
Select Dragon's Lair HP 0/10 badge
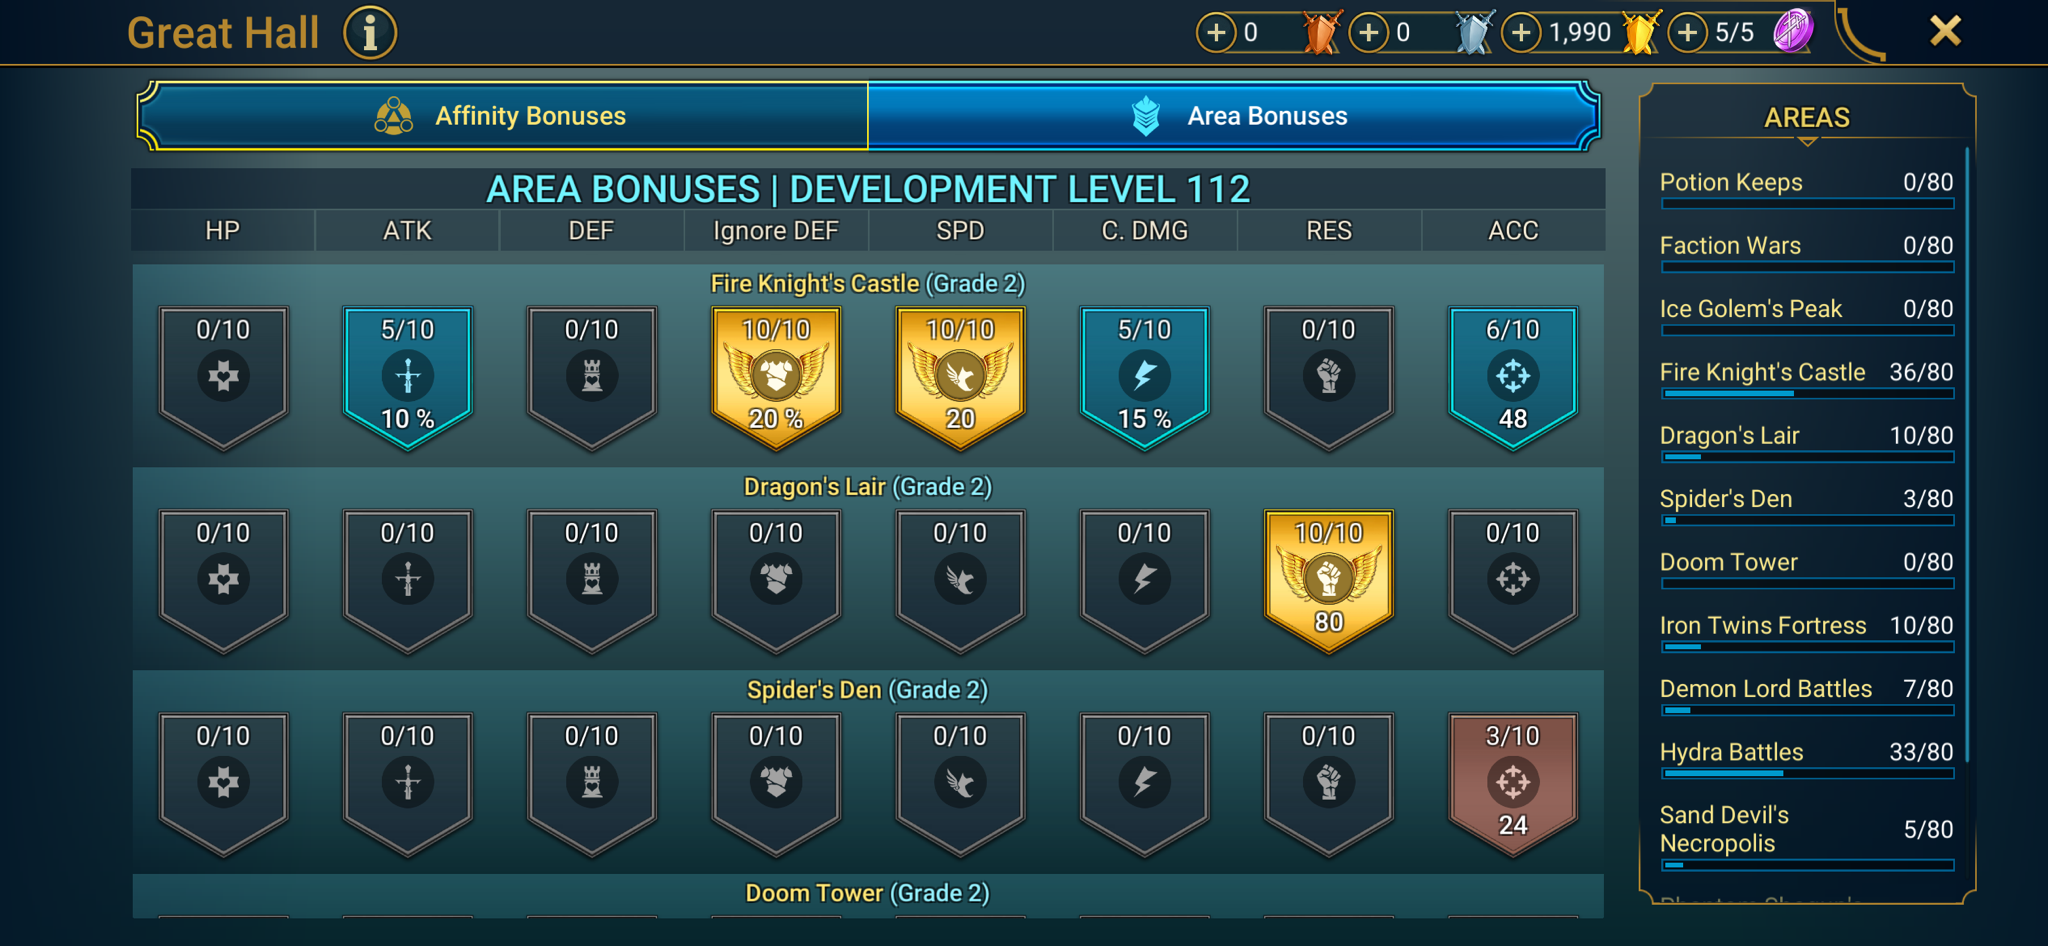(223, 581)
